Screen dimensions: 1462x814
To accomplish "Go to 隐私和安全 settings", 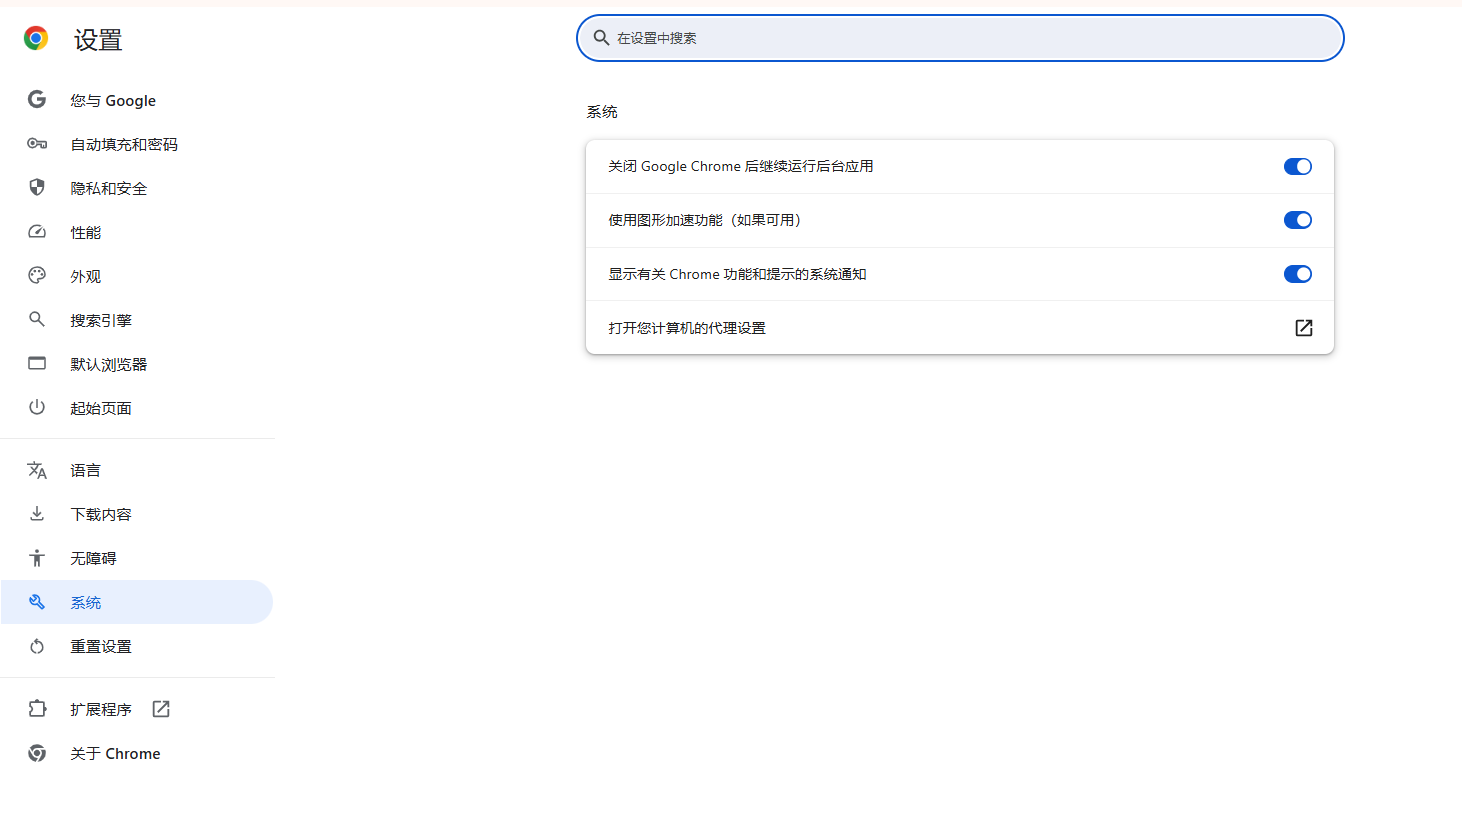I will tap(137, 188).
